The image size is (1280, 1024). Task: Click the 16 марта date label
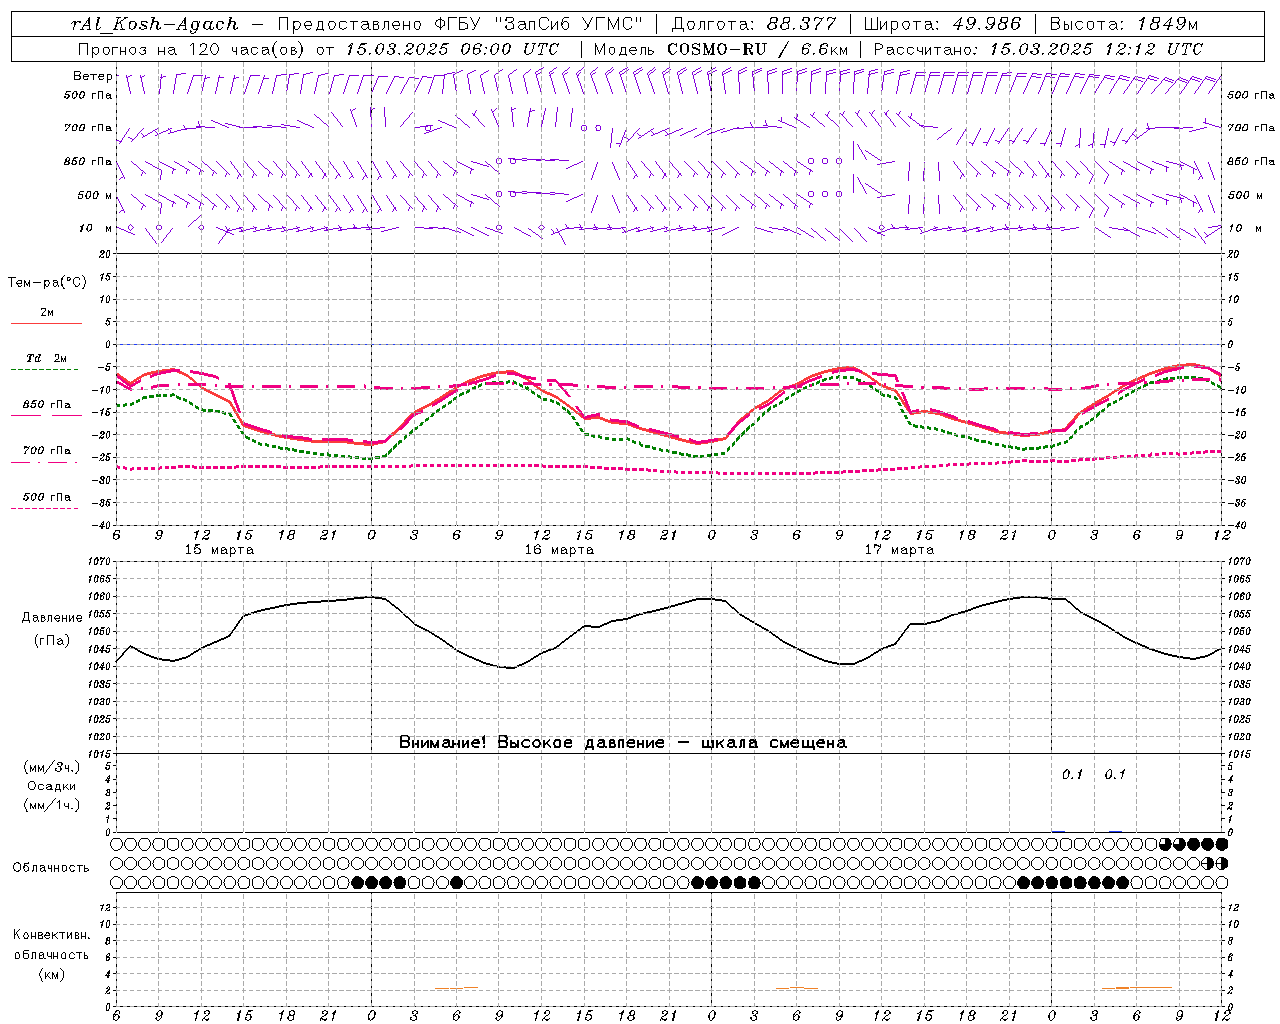[x=560, y=550]
